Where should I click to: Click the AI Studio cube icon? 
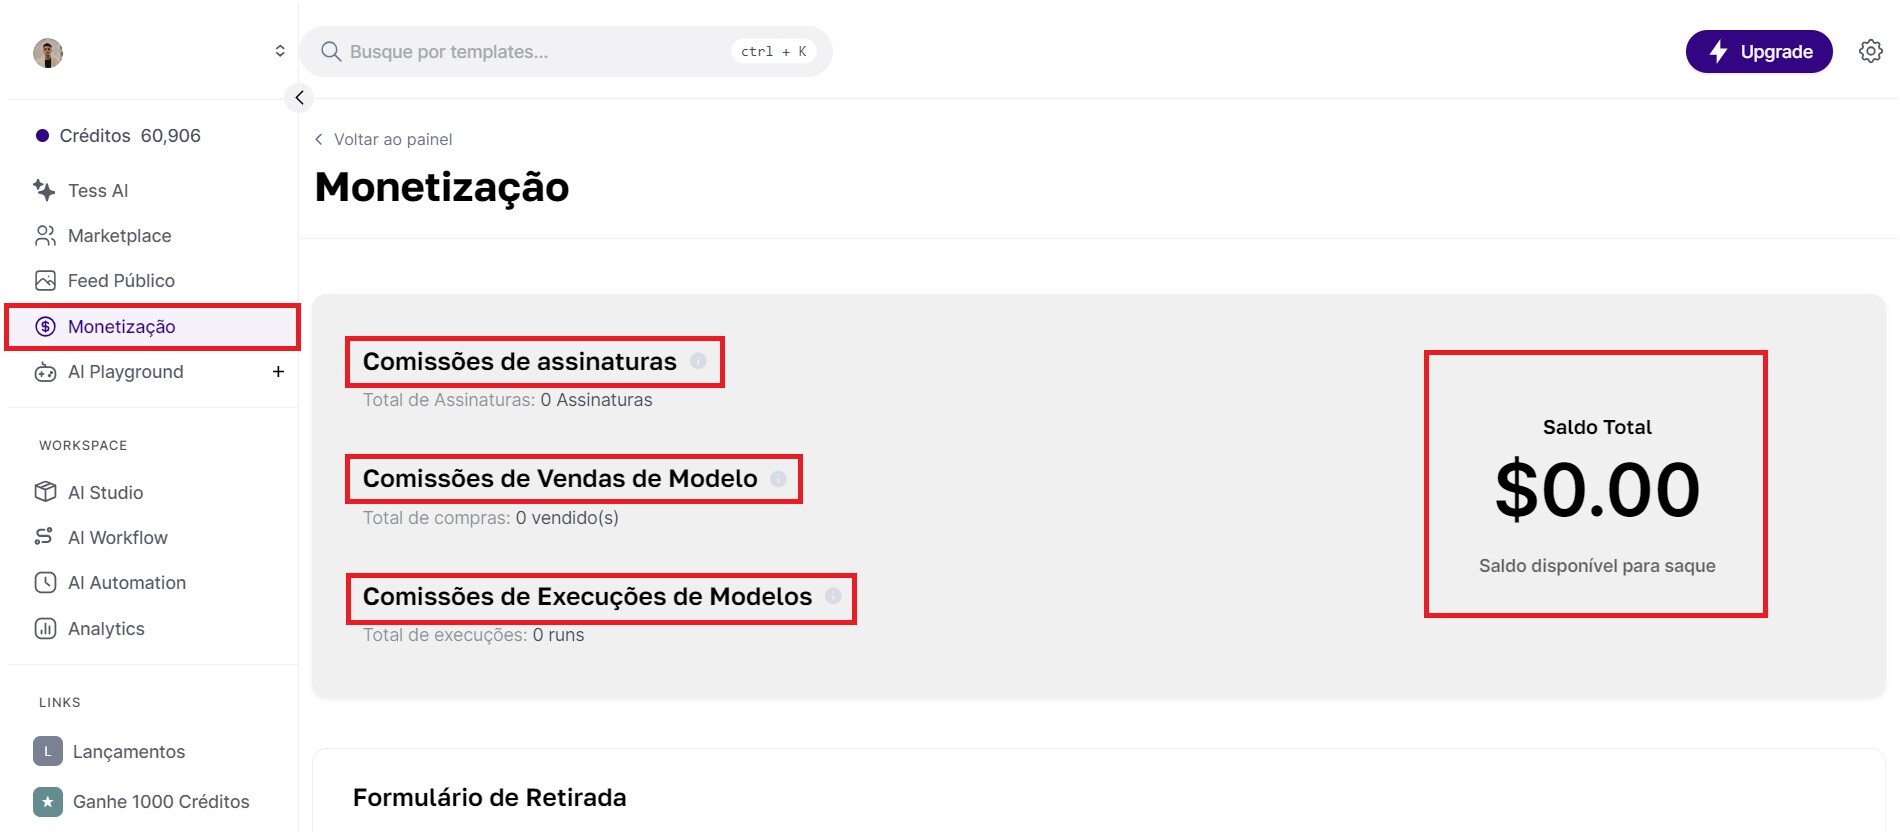(x=45, y=492)
